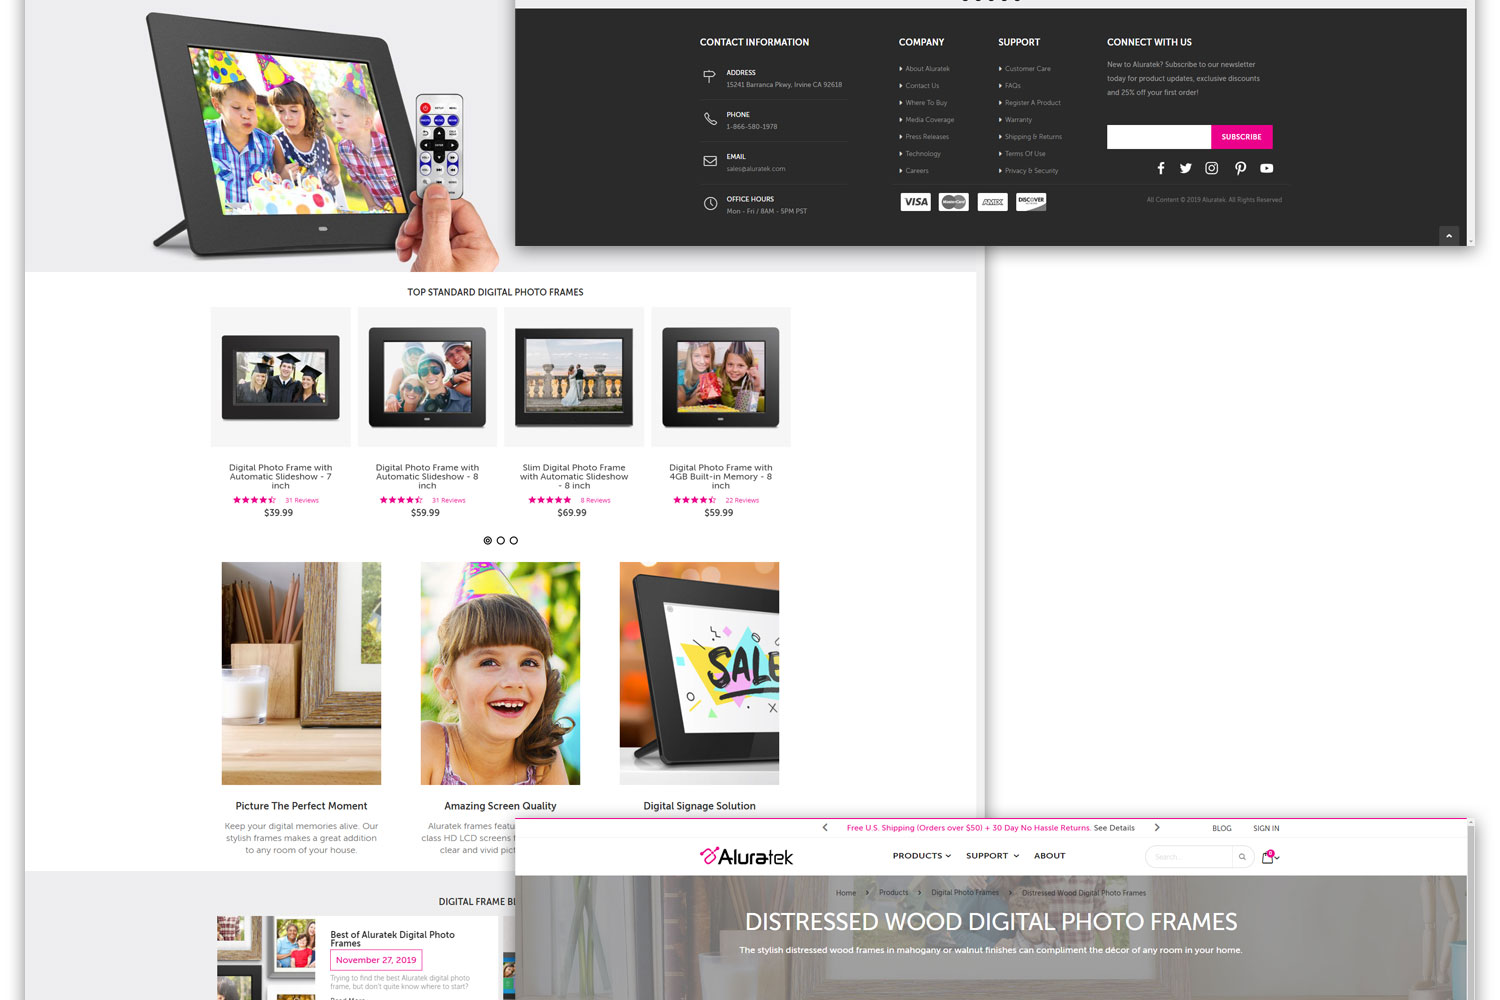Click the header search input field
The image size is (1500, 1000).
(1189, 857)
